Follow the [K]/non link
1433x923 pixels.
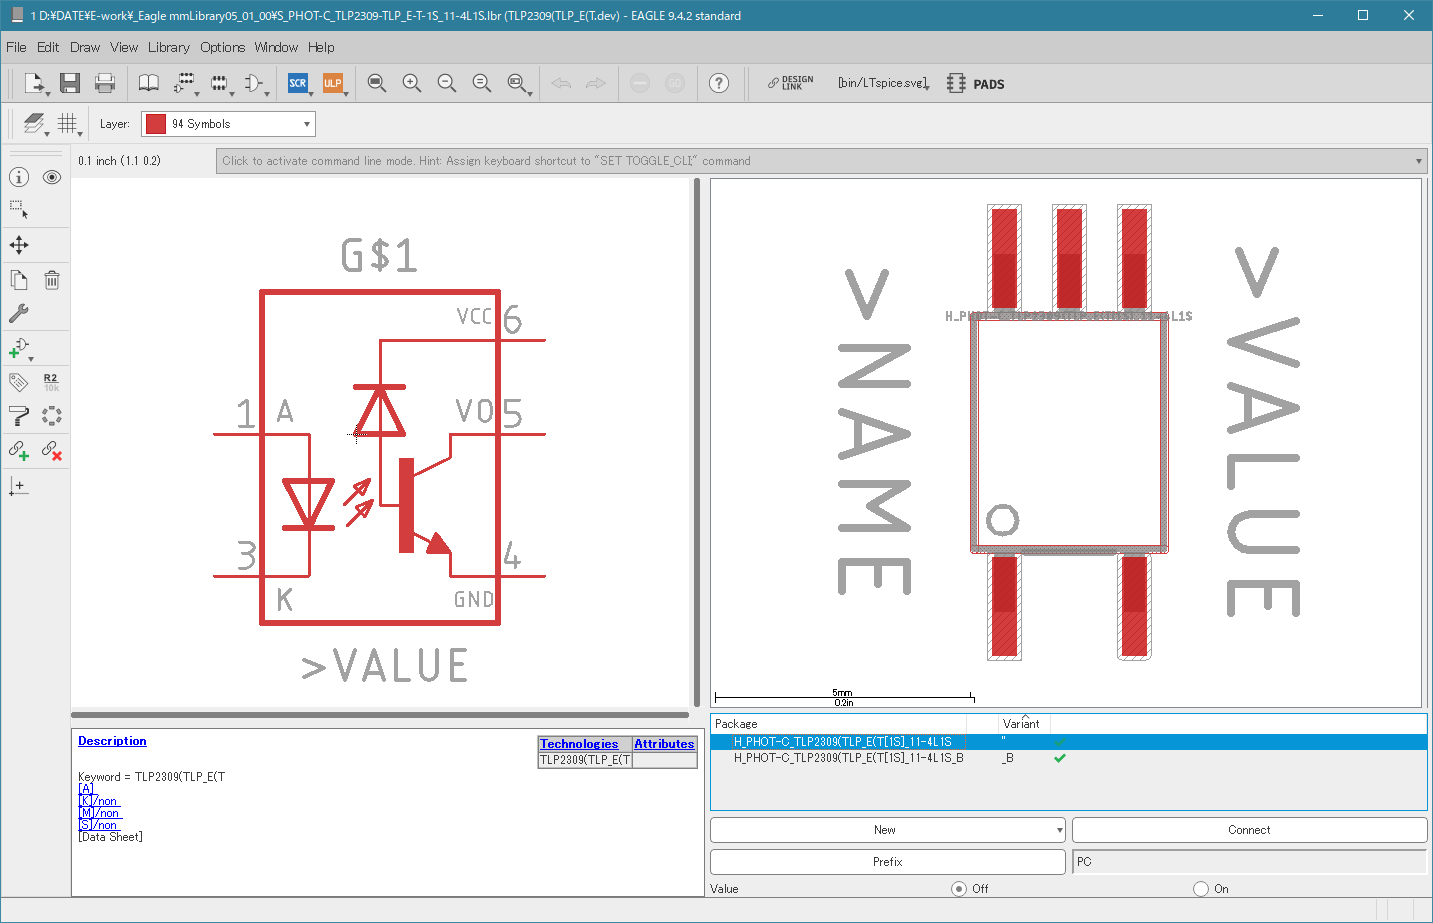[x=98, y=801]
